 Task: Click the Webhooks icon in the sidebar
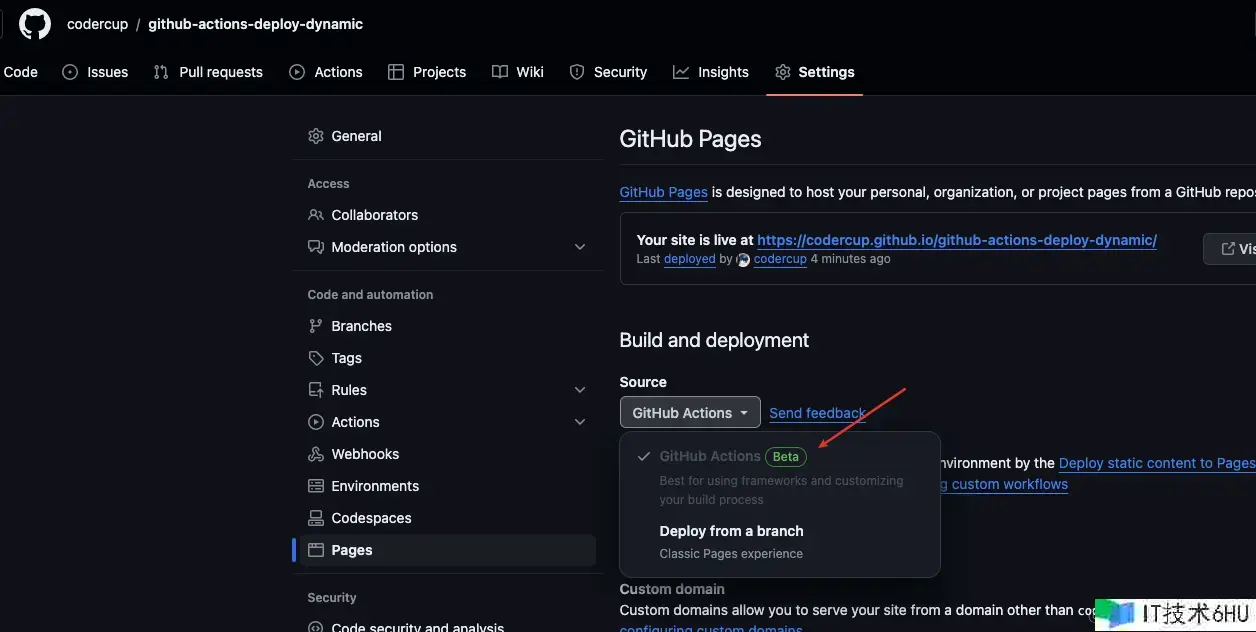(x=316, y=454)
